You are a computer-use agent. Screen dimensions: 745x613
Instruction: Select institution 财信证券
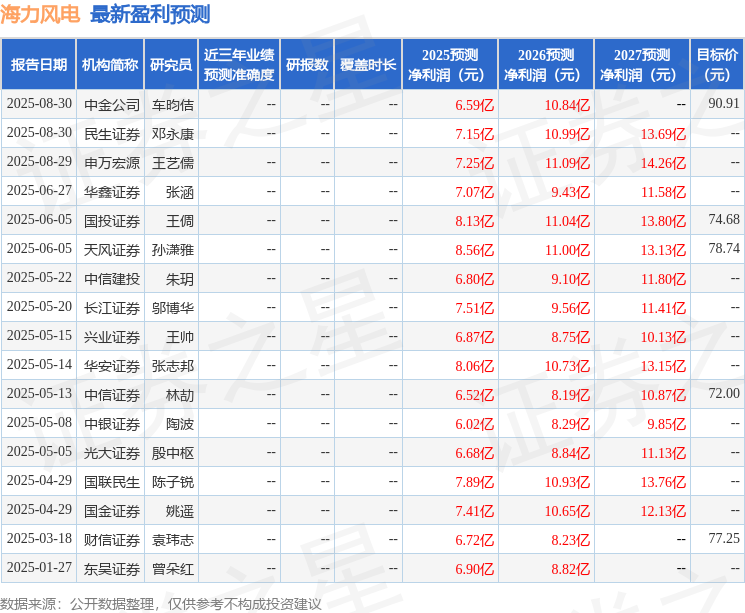tap(112, 540)
